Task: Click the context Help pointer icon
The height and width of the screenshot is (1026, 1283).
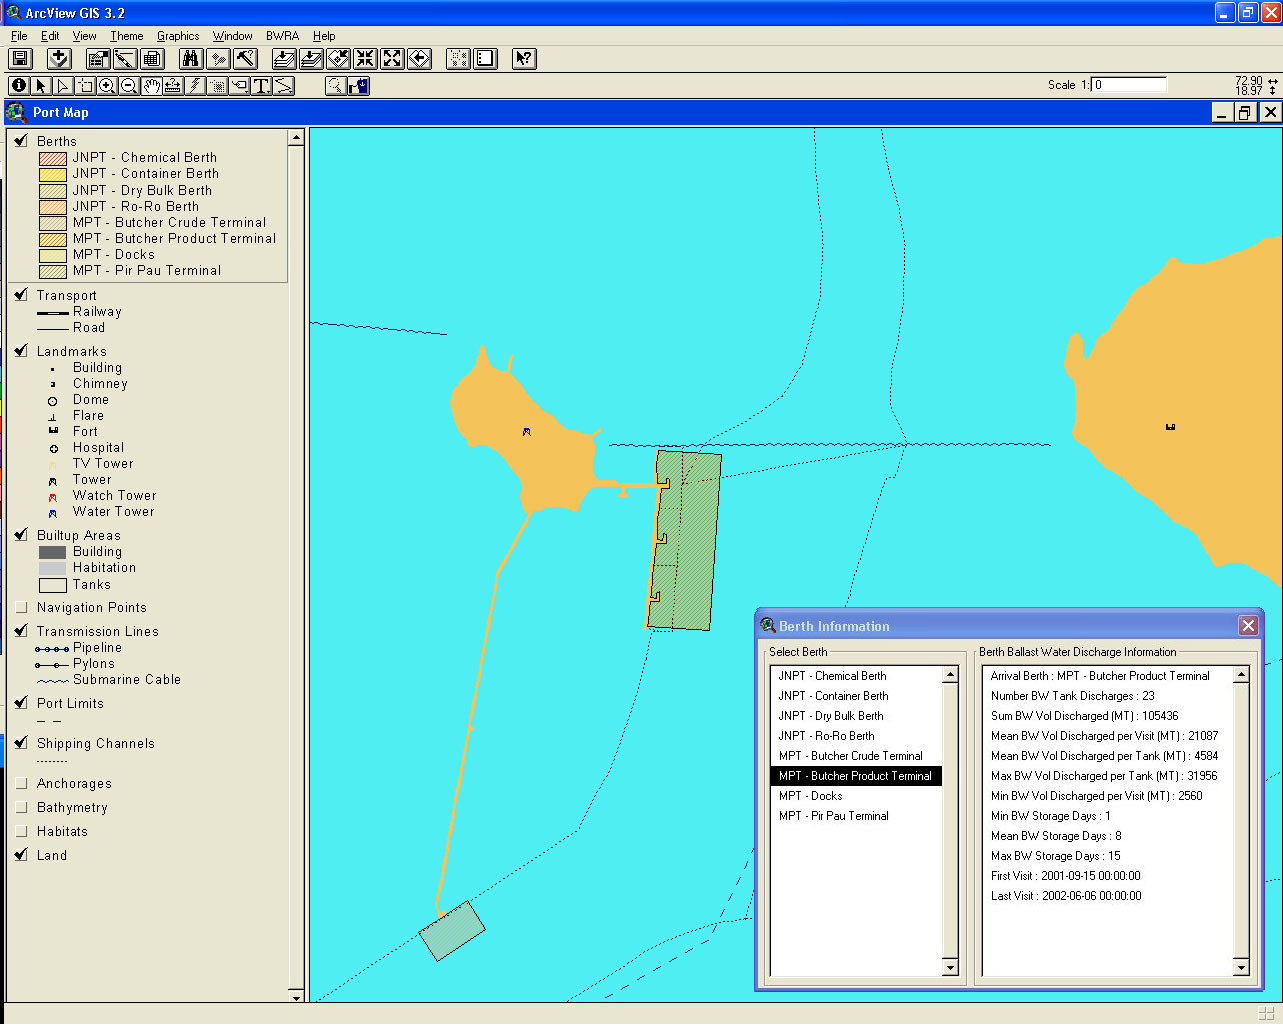Action: pyautogui.click(x=523, y=59)
